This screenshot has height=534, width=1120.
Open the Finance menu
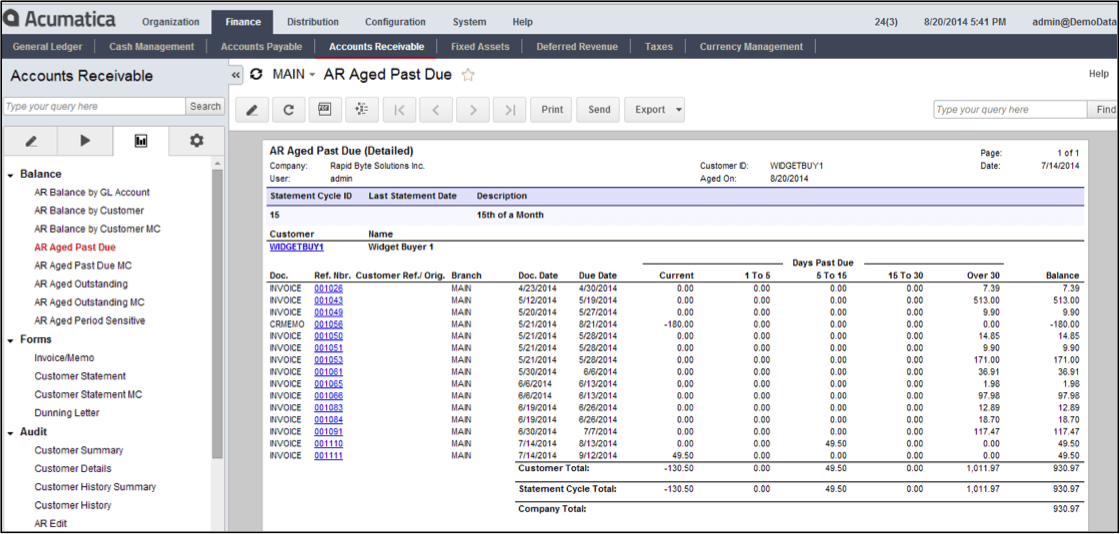pyautogui.click(x=243, y=22)
